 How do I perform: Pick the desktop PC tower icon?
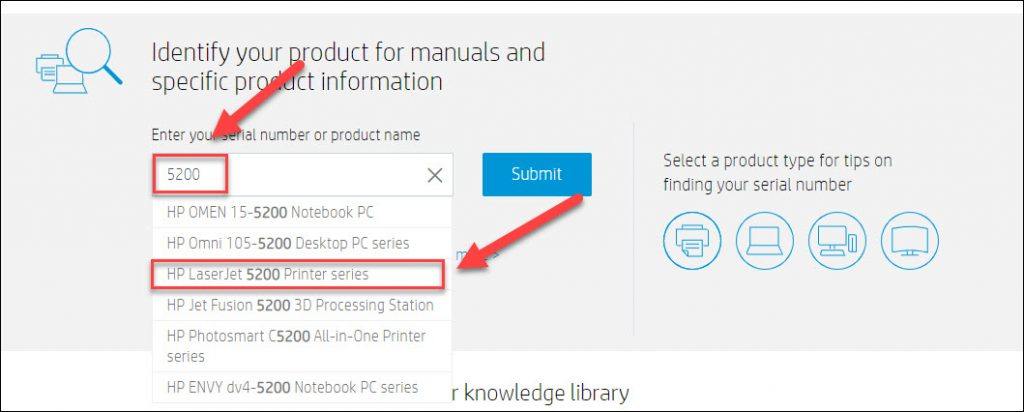tap(837, 242)
